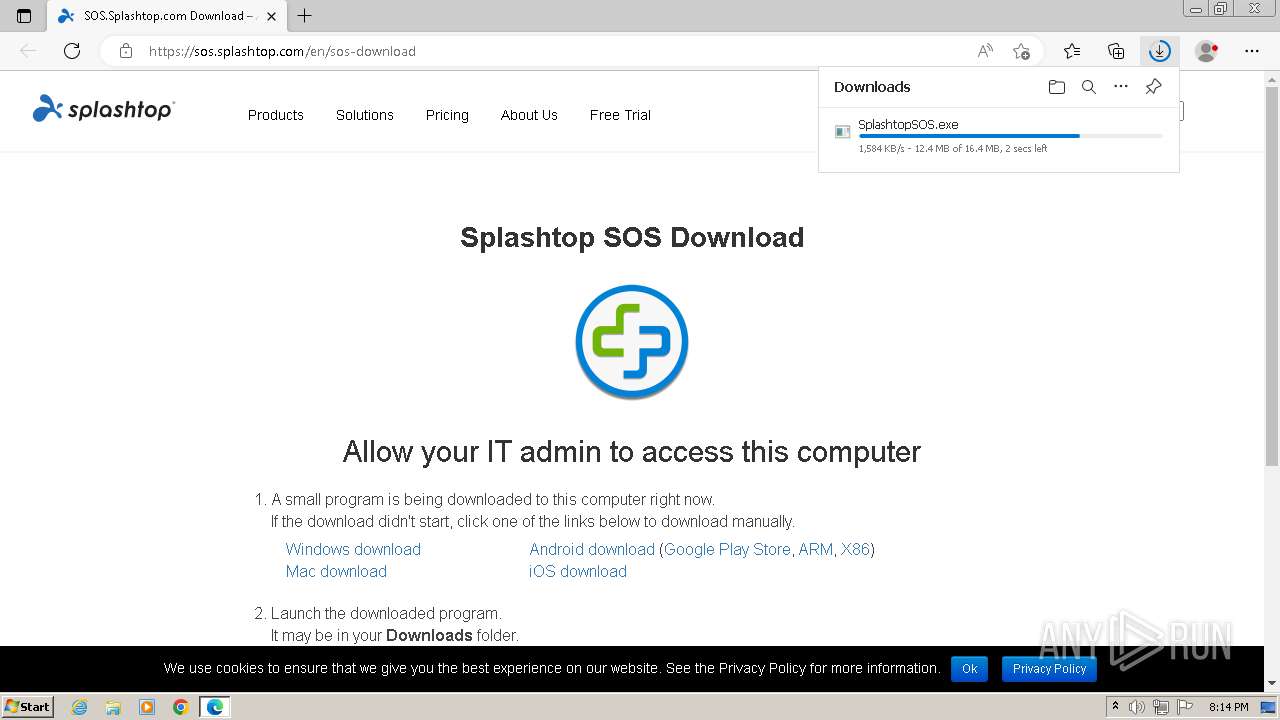Open File Explorer from taskbar
Screen dimensions: 1280x720
pyautogui.click(x=113, y=707)
